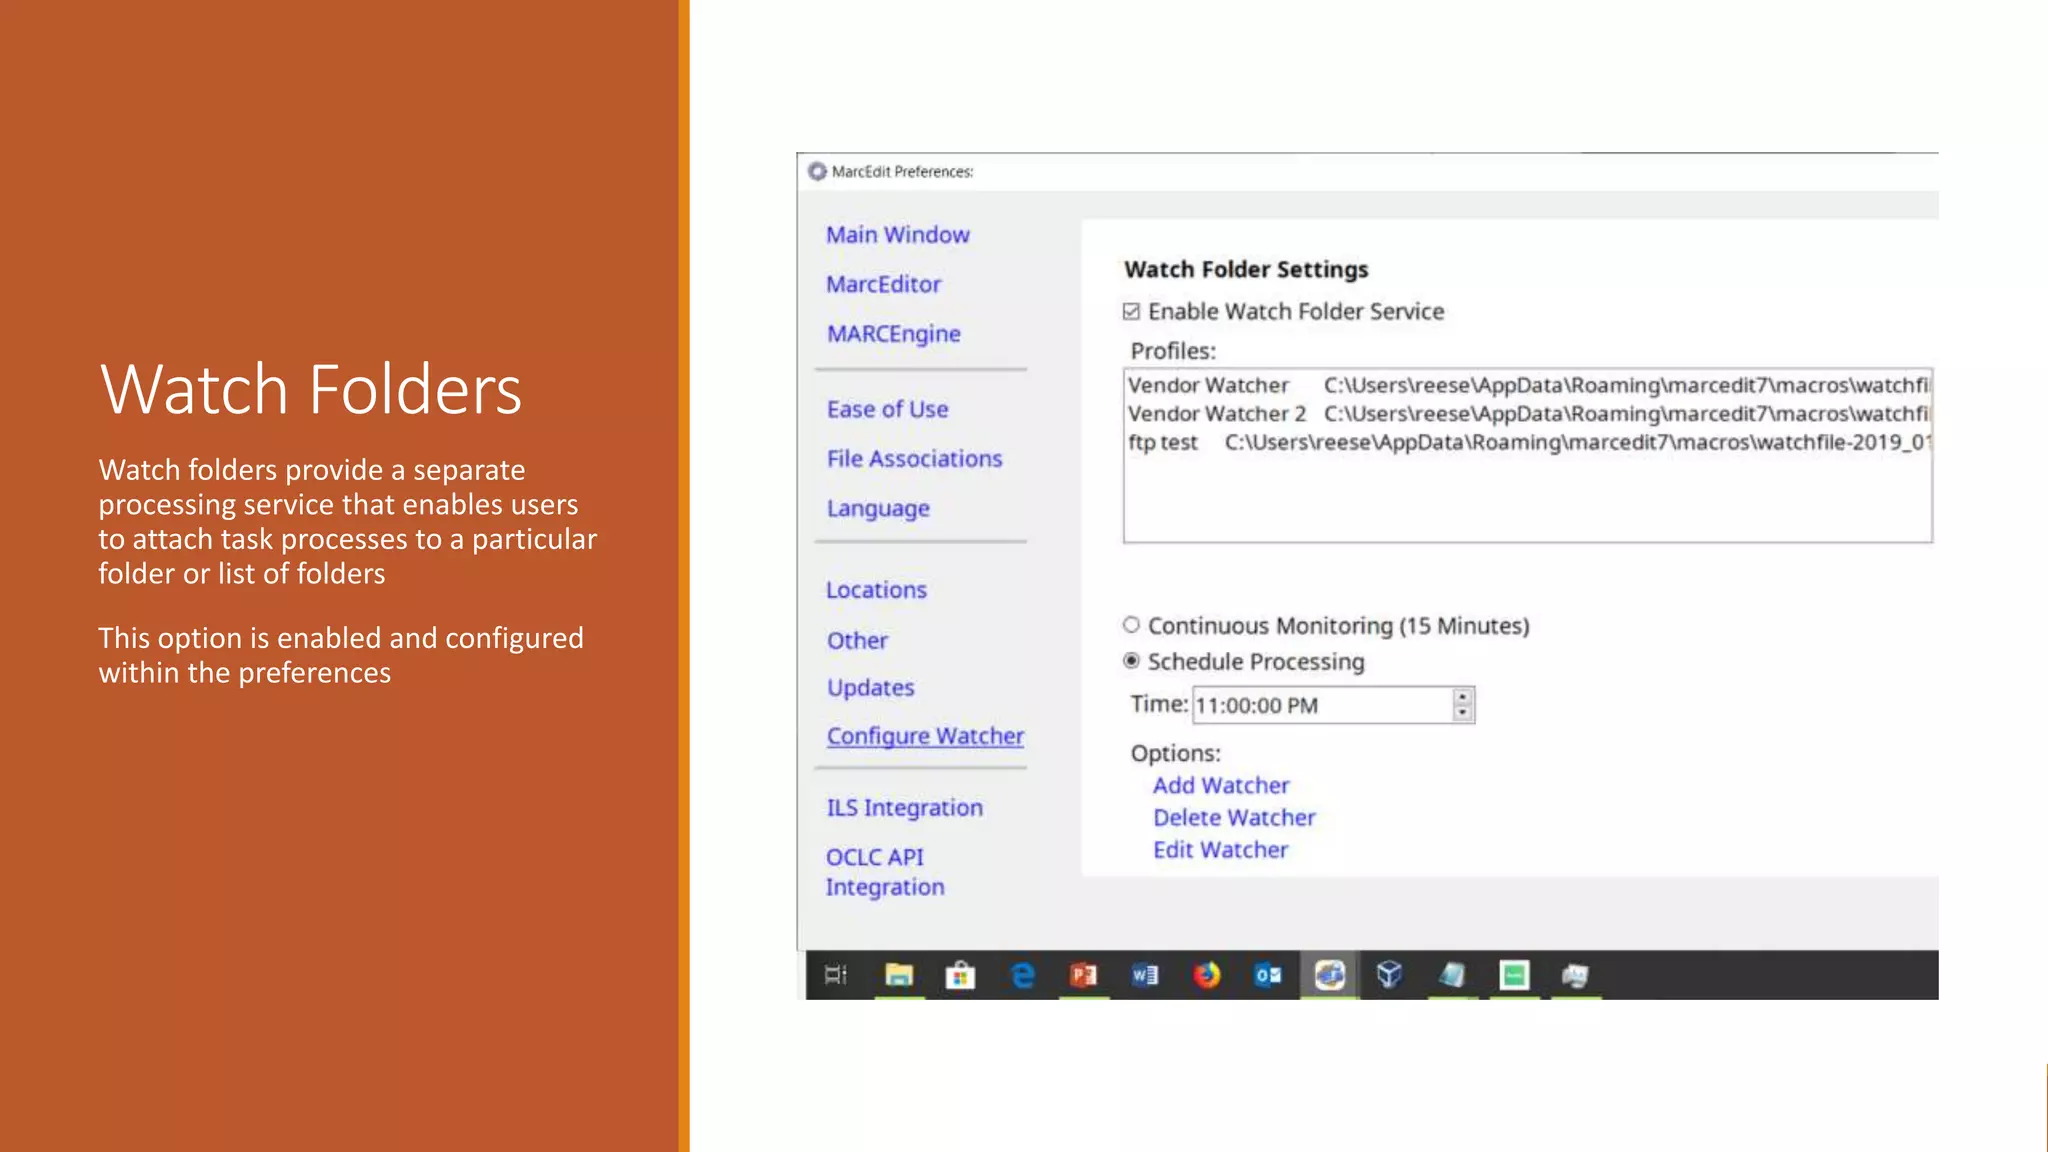Open Microsoft Edge from the taskbar

coord(1022,974)
